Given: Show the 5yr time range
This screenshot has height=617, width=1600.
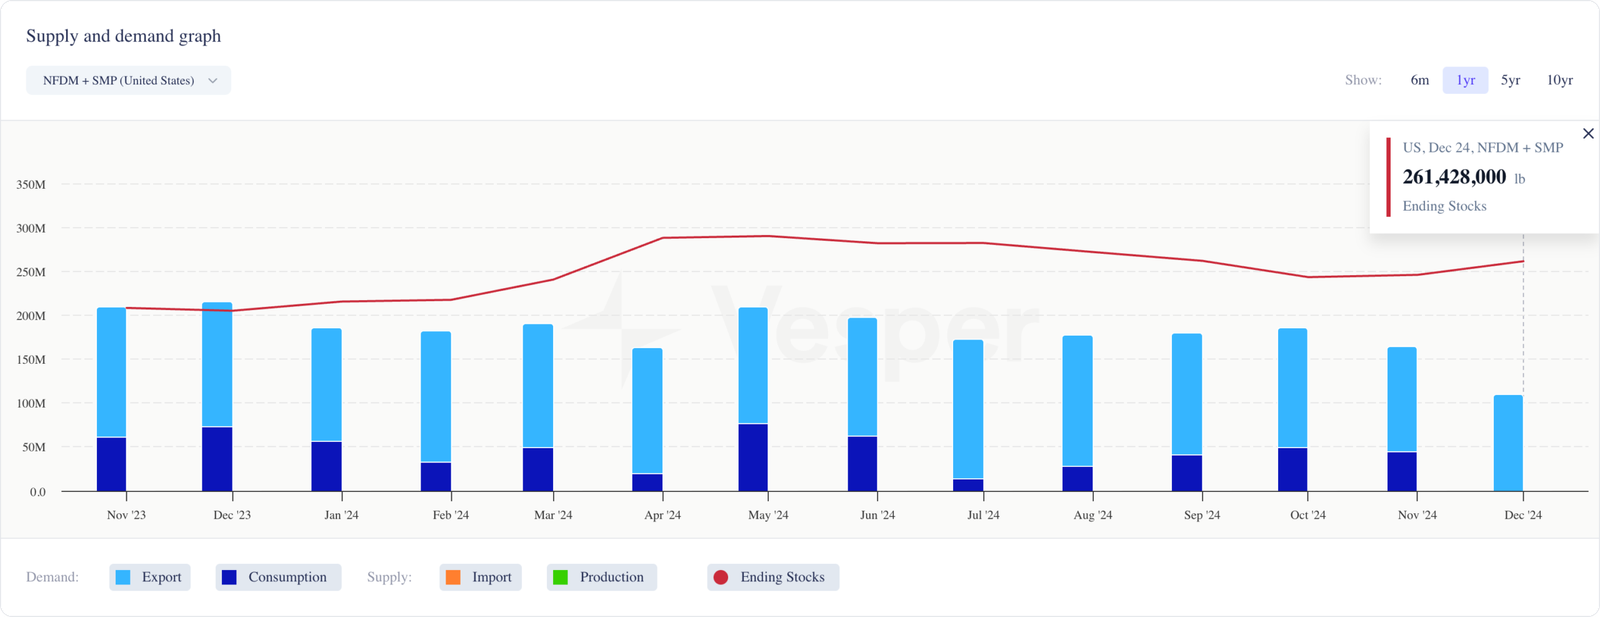Looking at the screenshot, I should point(1510,80).
